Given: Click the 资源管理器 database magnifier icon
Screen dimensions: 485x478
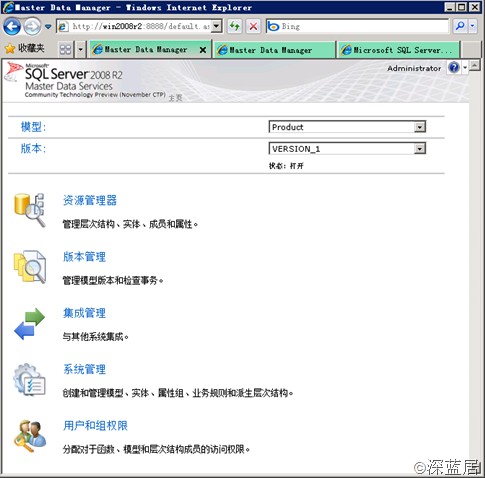Looking at the screenshot, I should [x=29, y=210].
